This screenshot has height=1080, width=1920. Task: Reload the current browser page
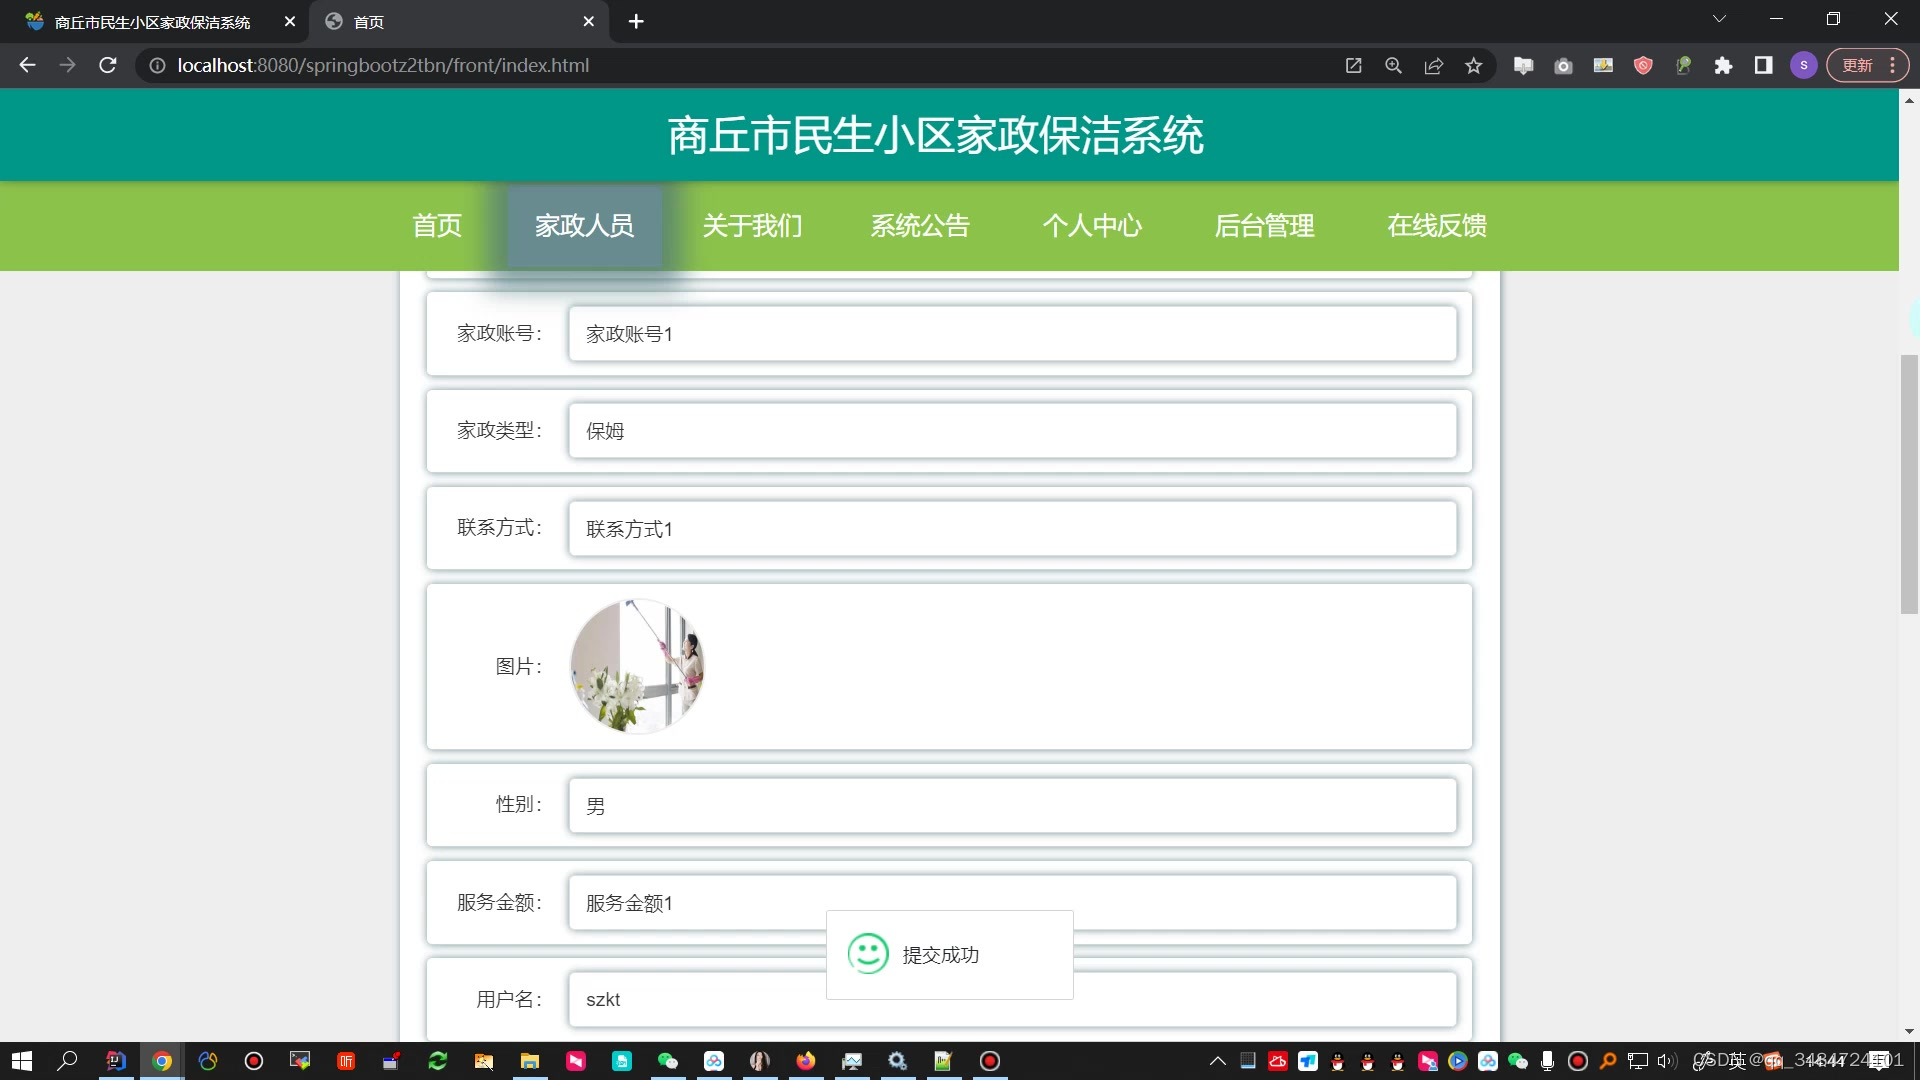pos(108,65)
